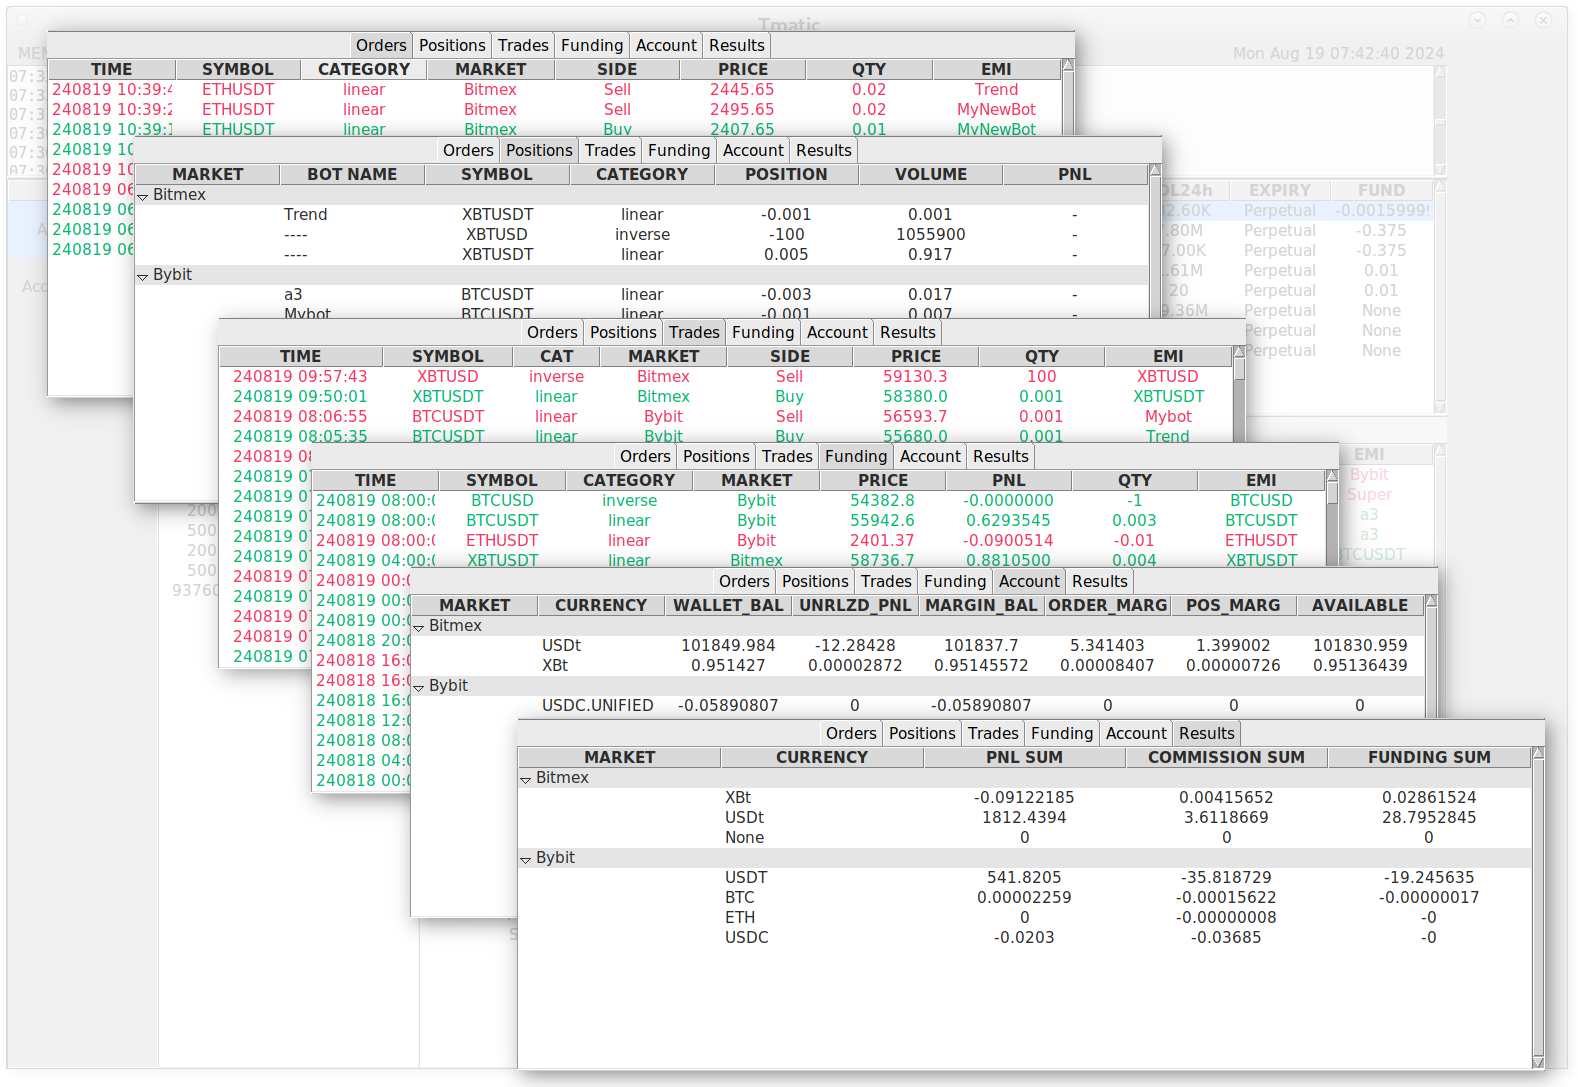Click the Funding window scroll-up arrow
This screenshot has height=1087, width=1578.
pos(1332,476)
